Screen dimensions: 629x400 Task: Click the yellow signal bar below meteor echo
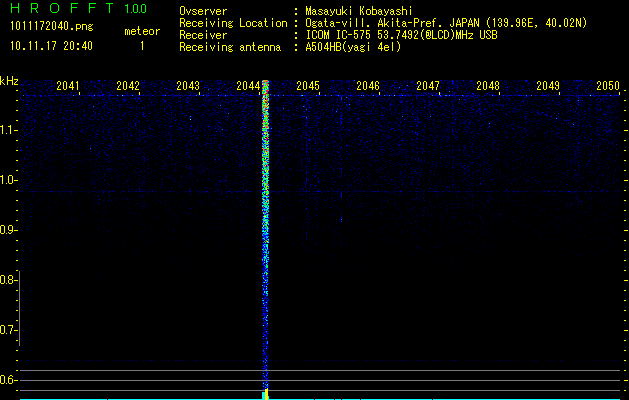[266, 394]
